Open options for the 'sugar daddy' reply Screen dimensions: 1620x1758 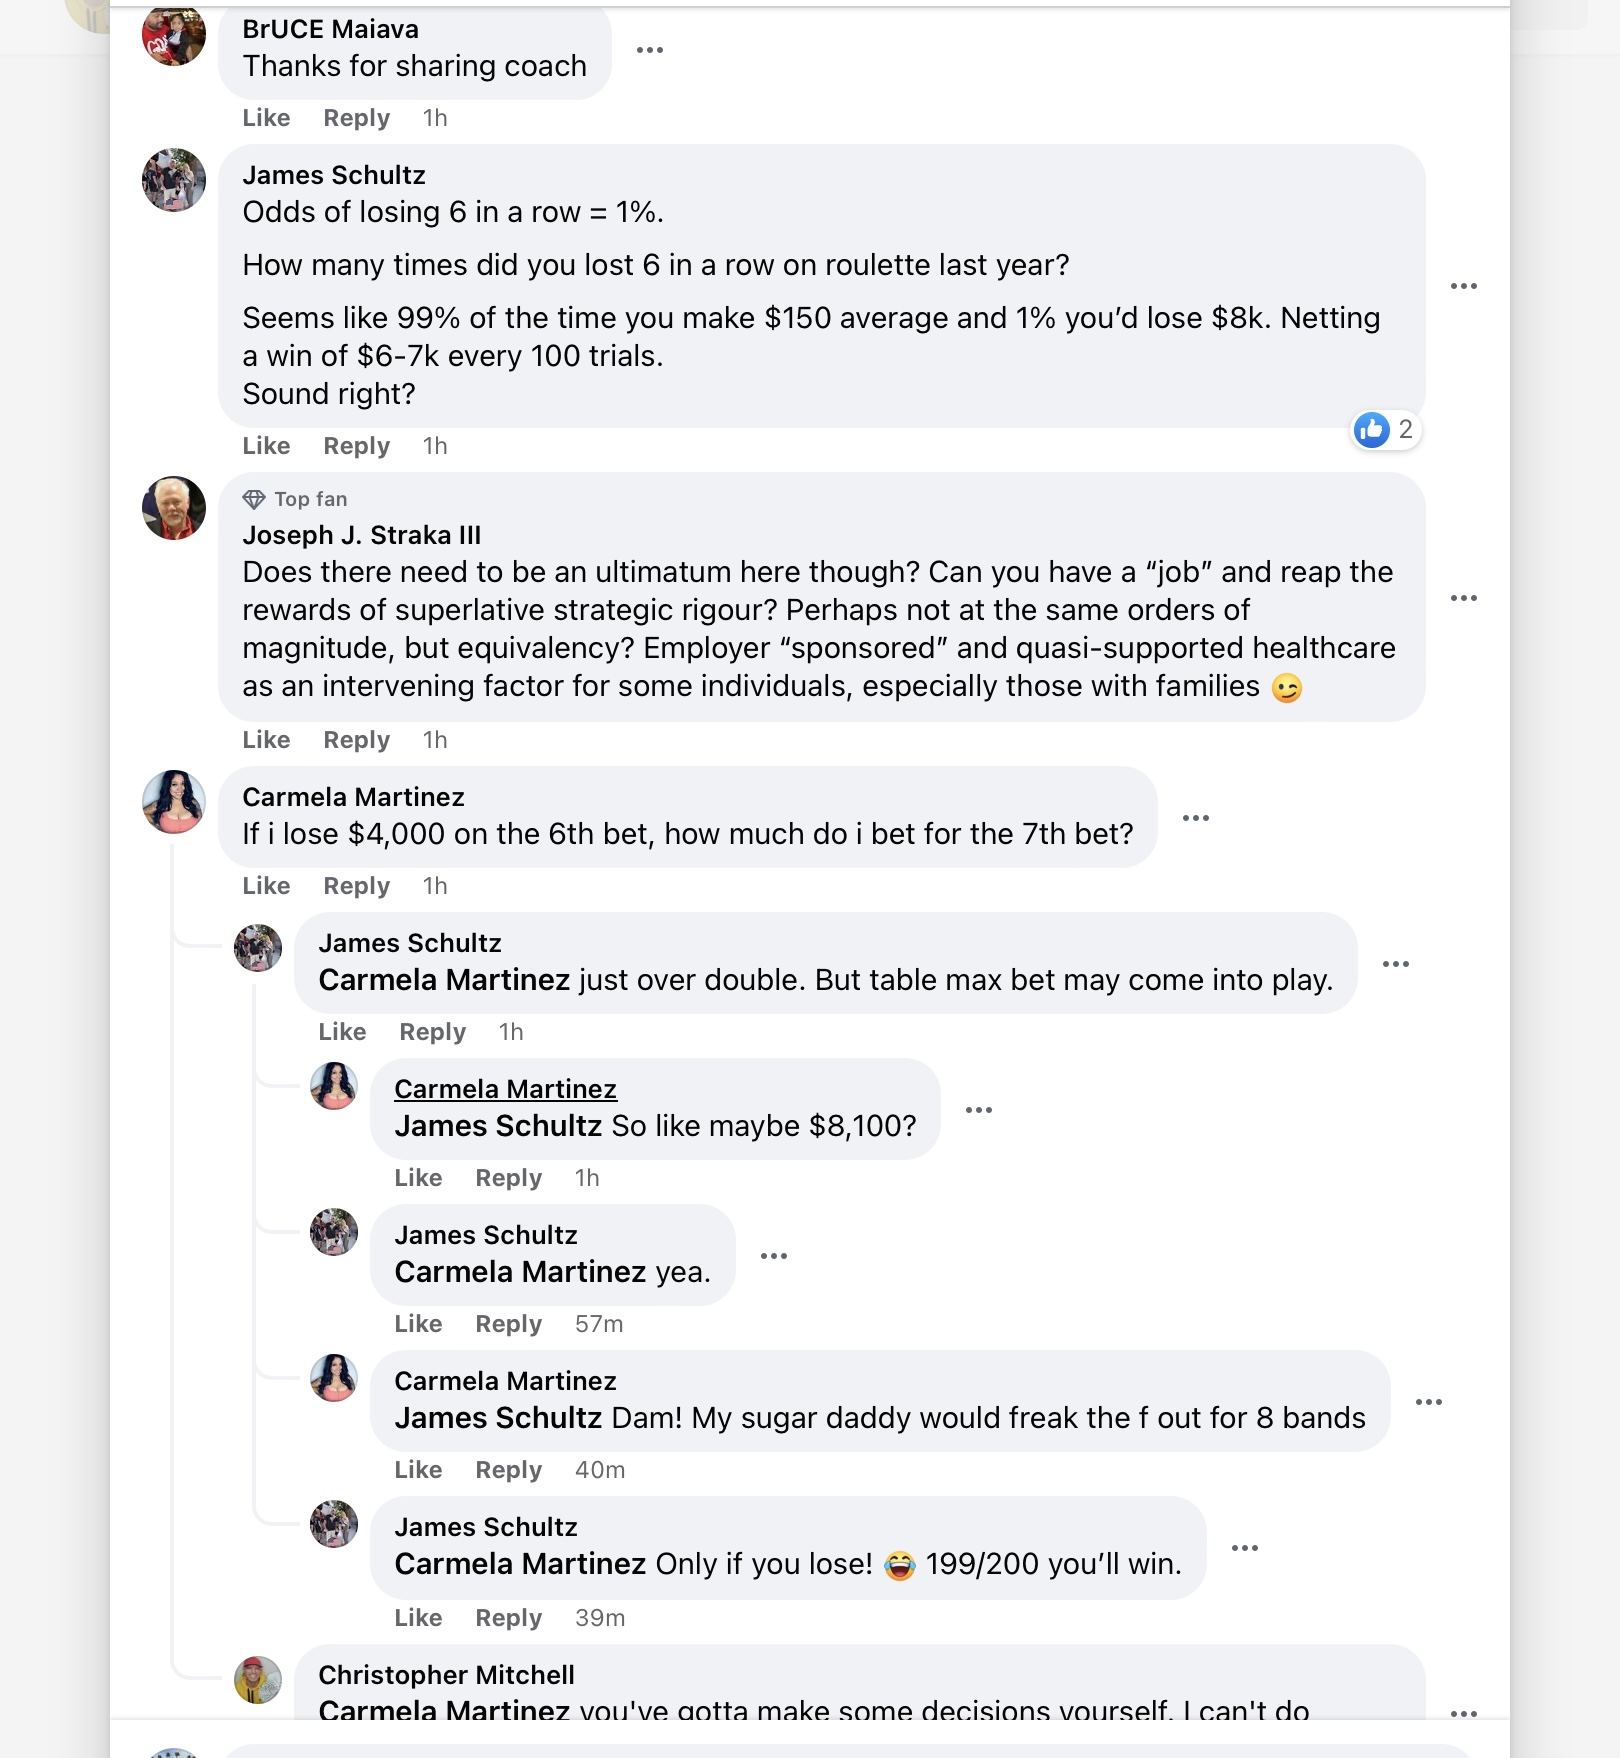pos(1428,1402)
